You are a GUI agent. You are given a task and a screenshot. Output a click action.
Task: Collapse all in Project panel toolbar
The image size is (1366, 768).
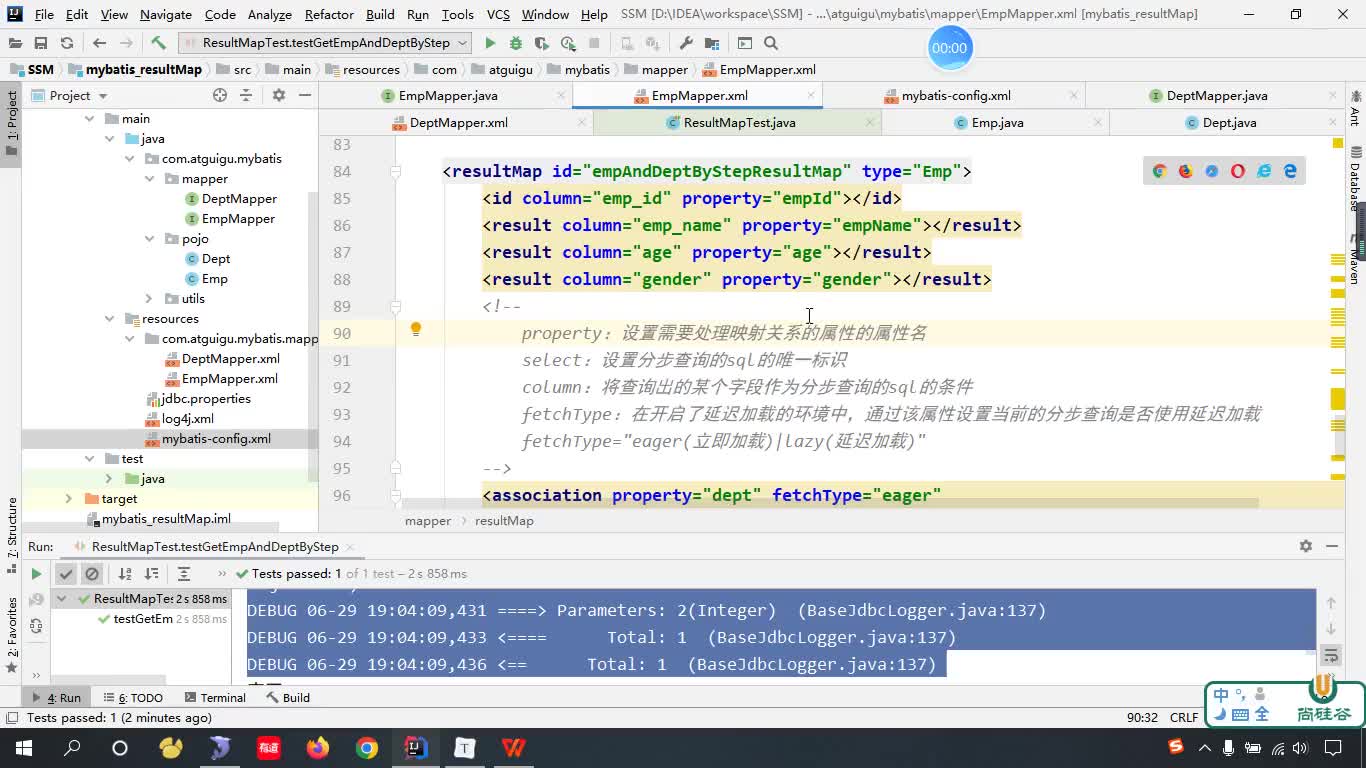click(246, 95)
